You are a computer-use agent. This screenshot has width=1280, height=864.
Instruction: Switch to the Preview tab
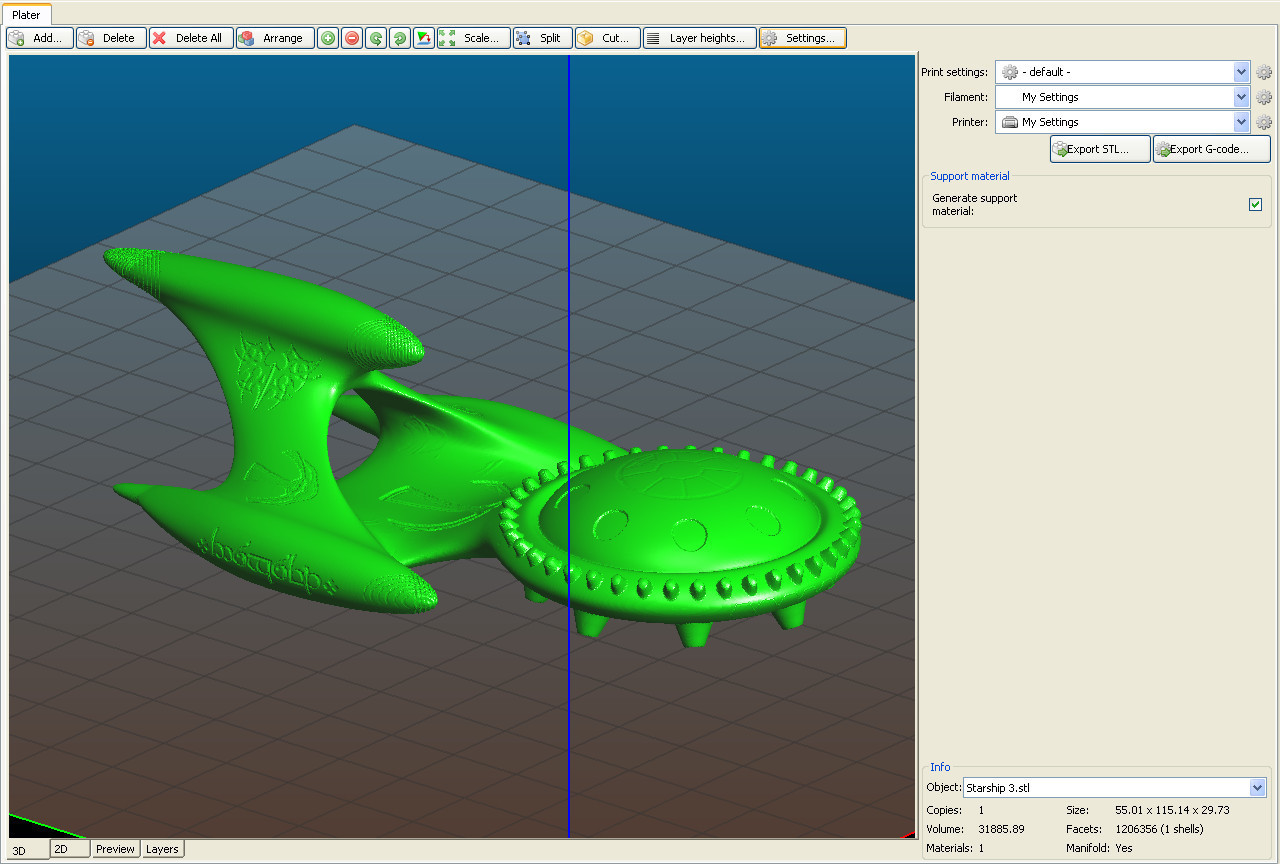(x=115, y=848)
